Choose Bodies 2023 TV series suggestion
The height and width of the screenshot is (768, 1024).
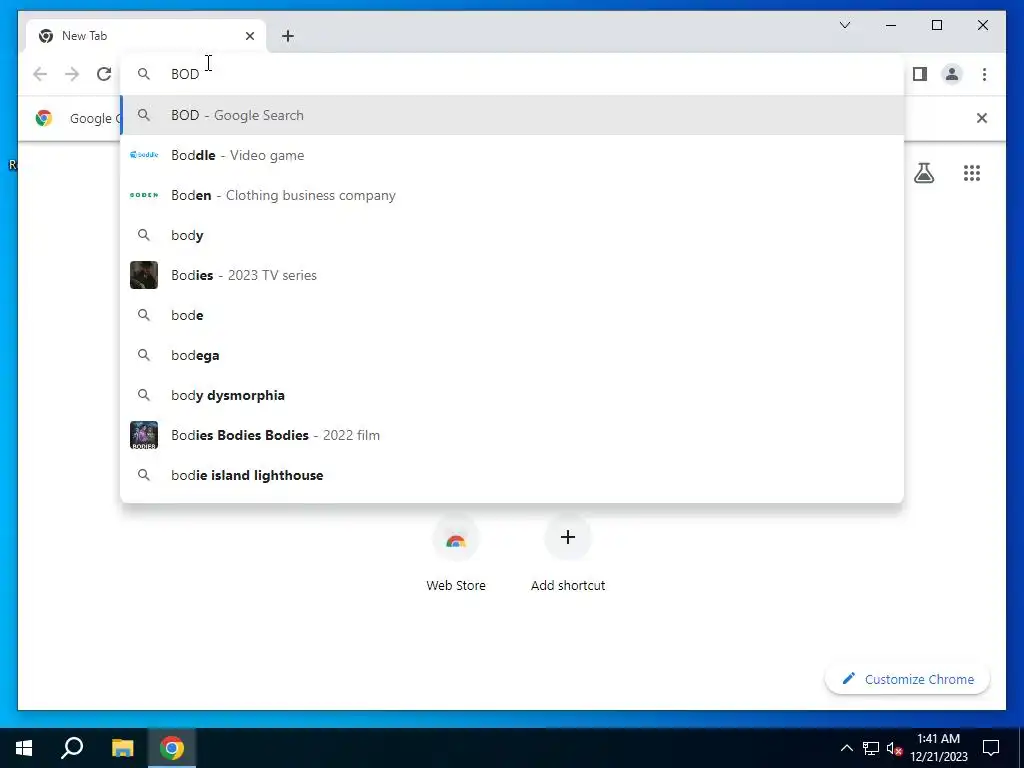pos(513,275)
